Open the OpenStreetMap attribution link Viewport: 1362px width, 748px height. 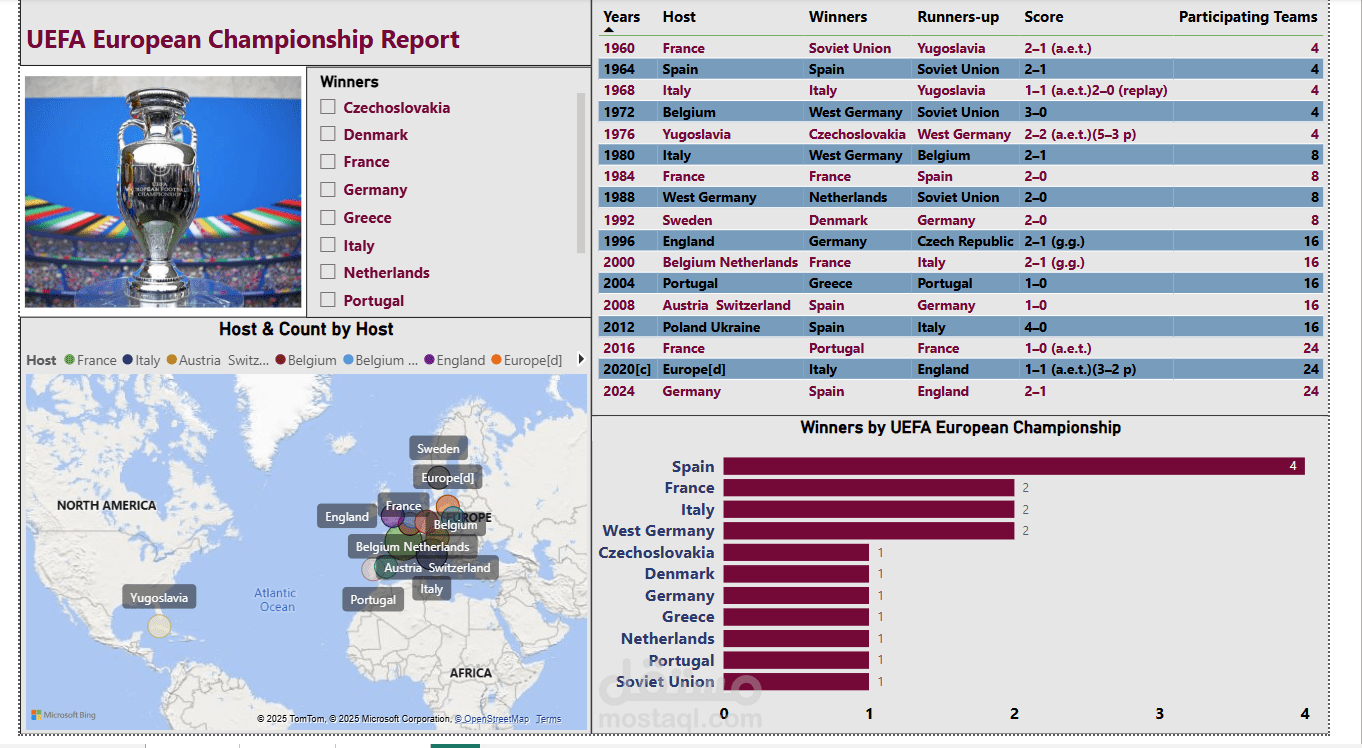[492, 719]
